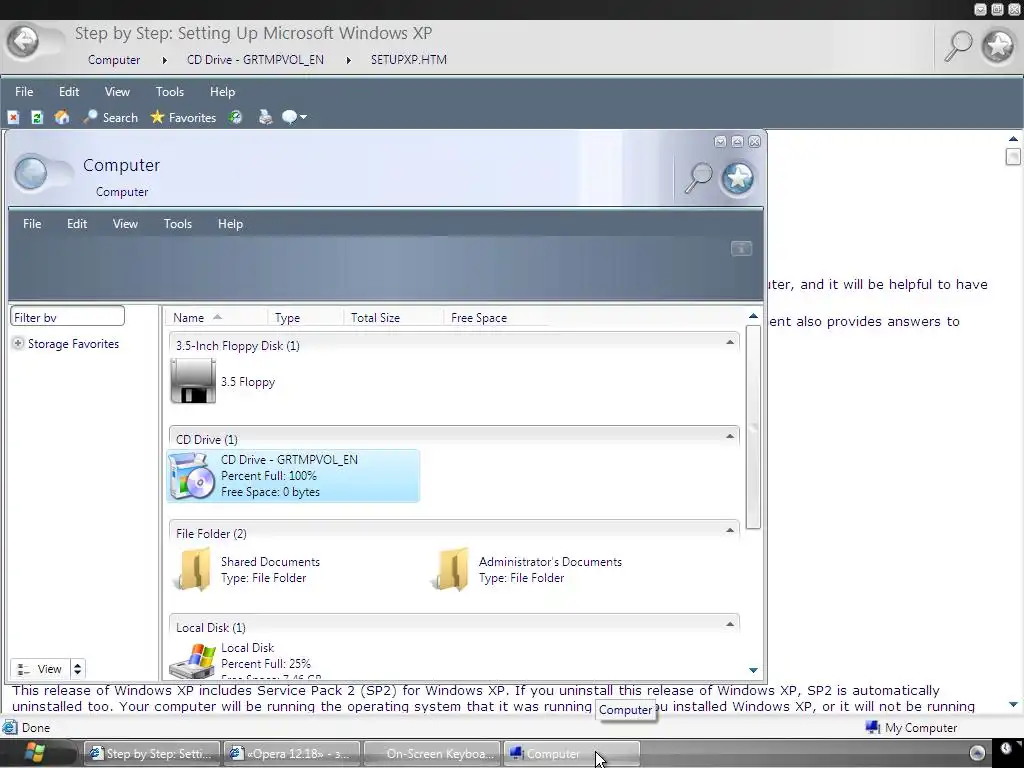Click the file list vertical scrollbar thumb
1024x768 pixels.
[x=753, y=426]
